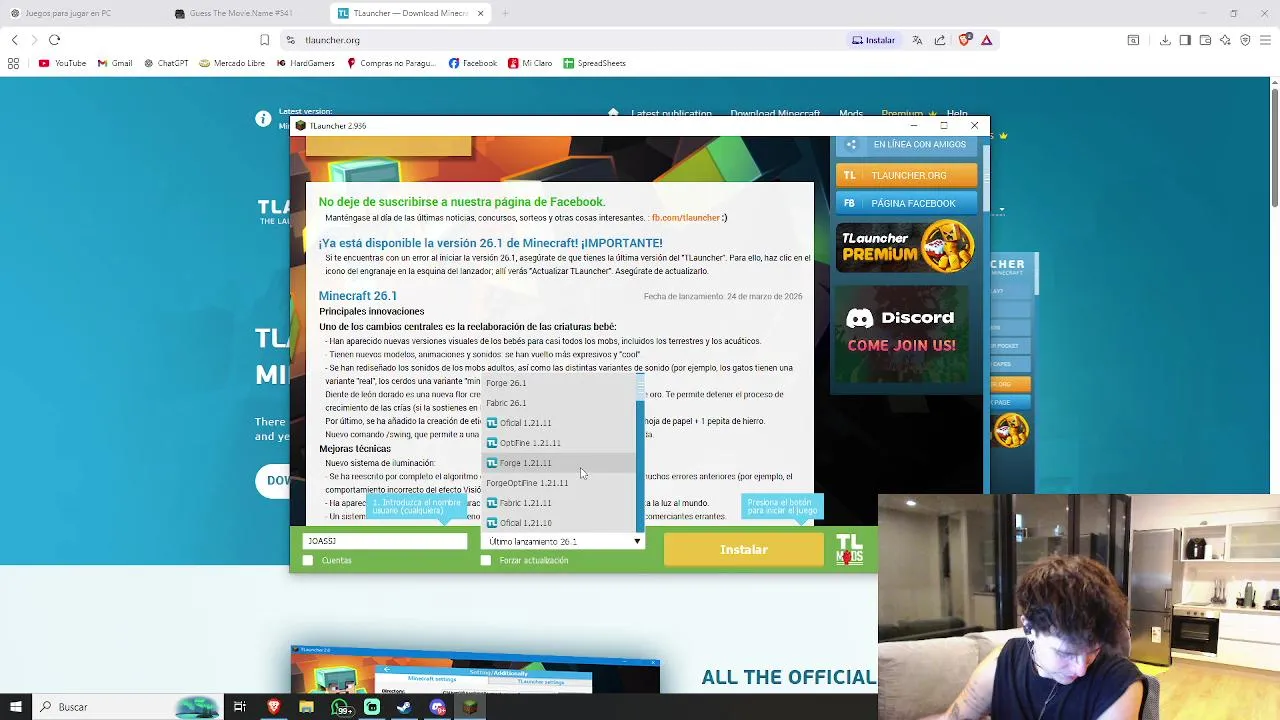Select Oficial 1.21.10 version entry
Viewport: 1280px width, 720px height.
coord(559,523)
